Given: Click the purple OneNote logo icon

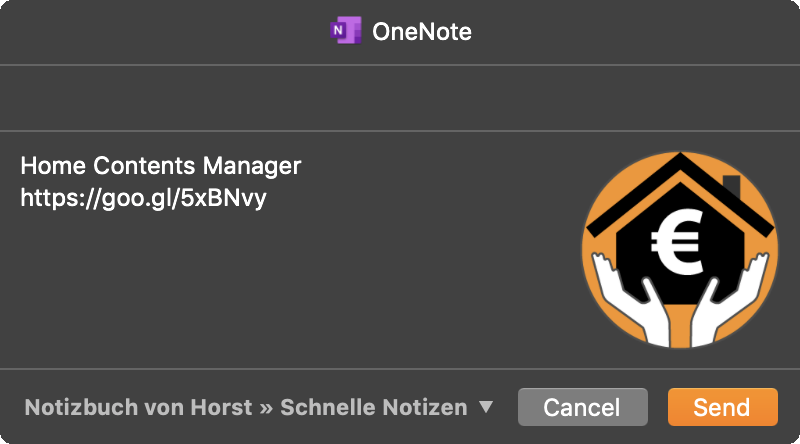Looking at the screenshot, I should click(346, 31).
